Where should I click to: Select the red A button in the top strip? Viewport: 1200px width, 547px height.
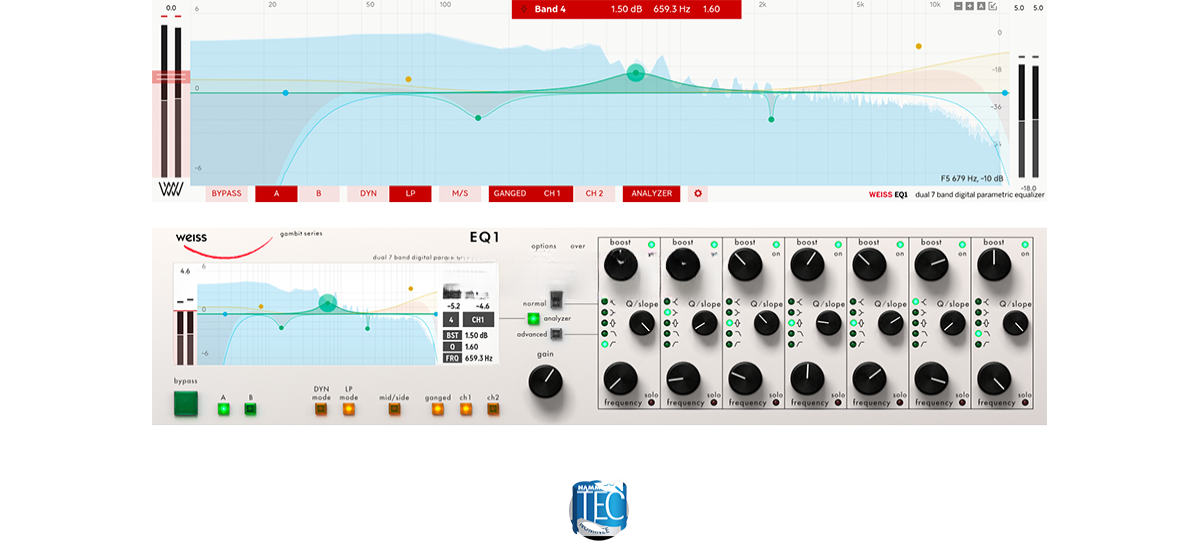[x=277, y=193]
